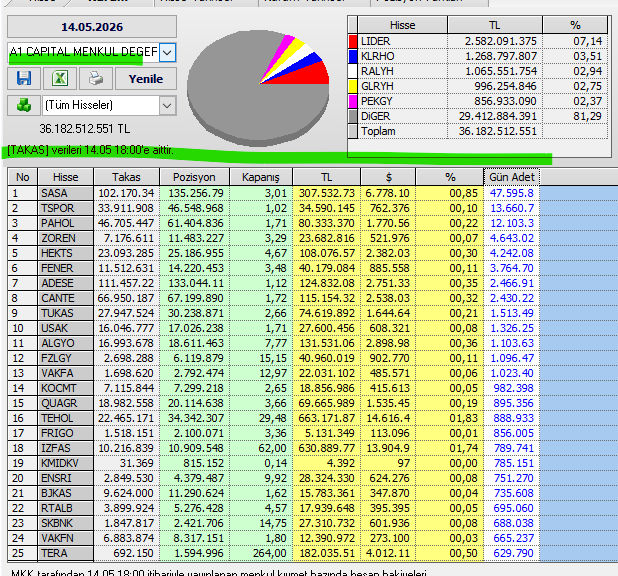Screen dimensions: 618x576
Task: Sort by the Gün Adet column header
Action: [x=512, y=177]
